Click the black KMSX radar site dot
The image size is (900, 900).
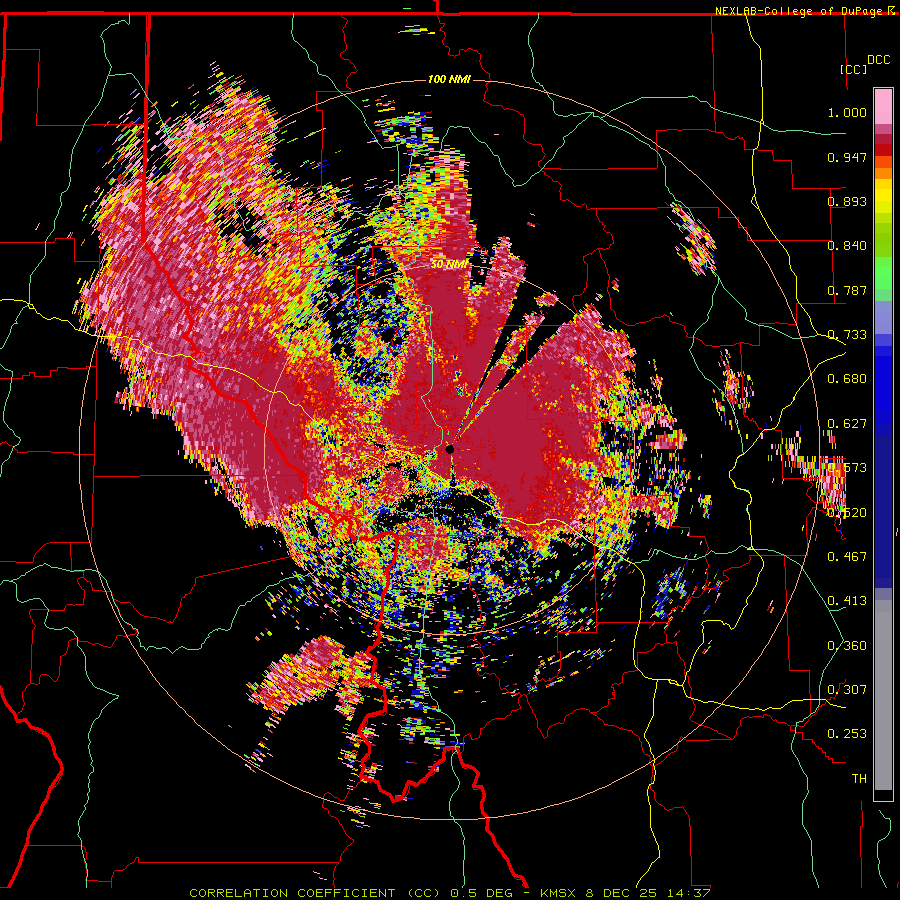click(x=450, y=449)
